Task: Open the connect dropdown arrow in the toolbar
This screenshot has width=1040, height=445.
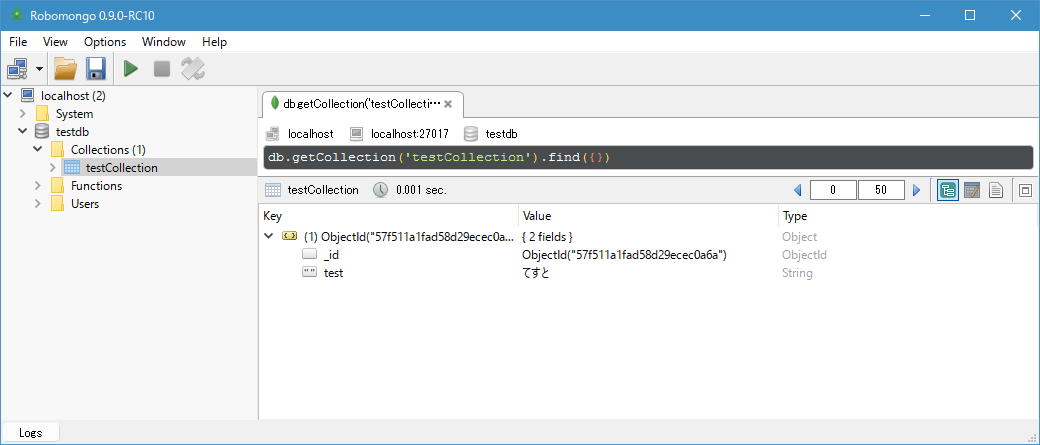Action: coord(39,68)
